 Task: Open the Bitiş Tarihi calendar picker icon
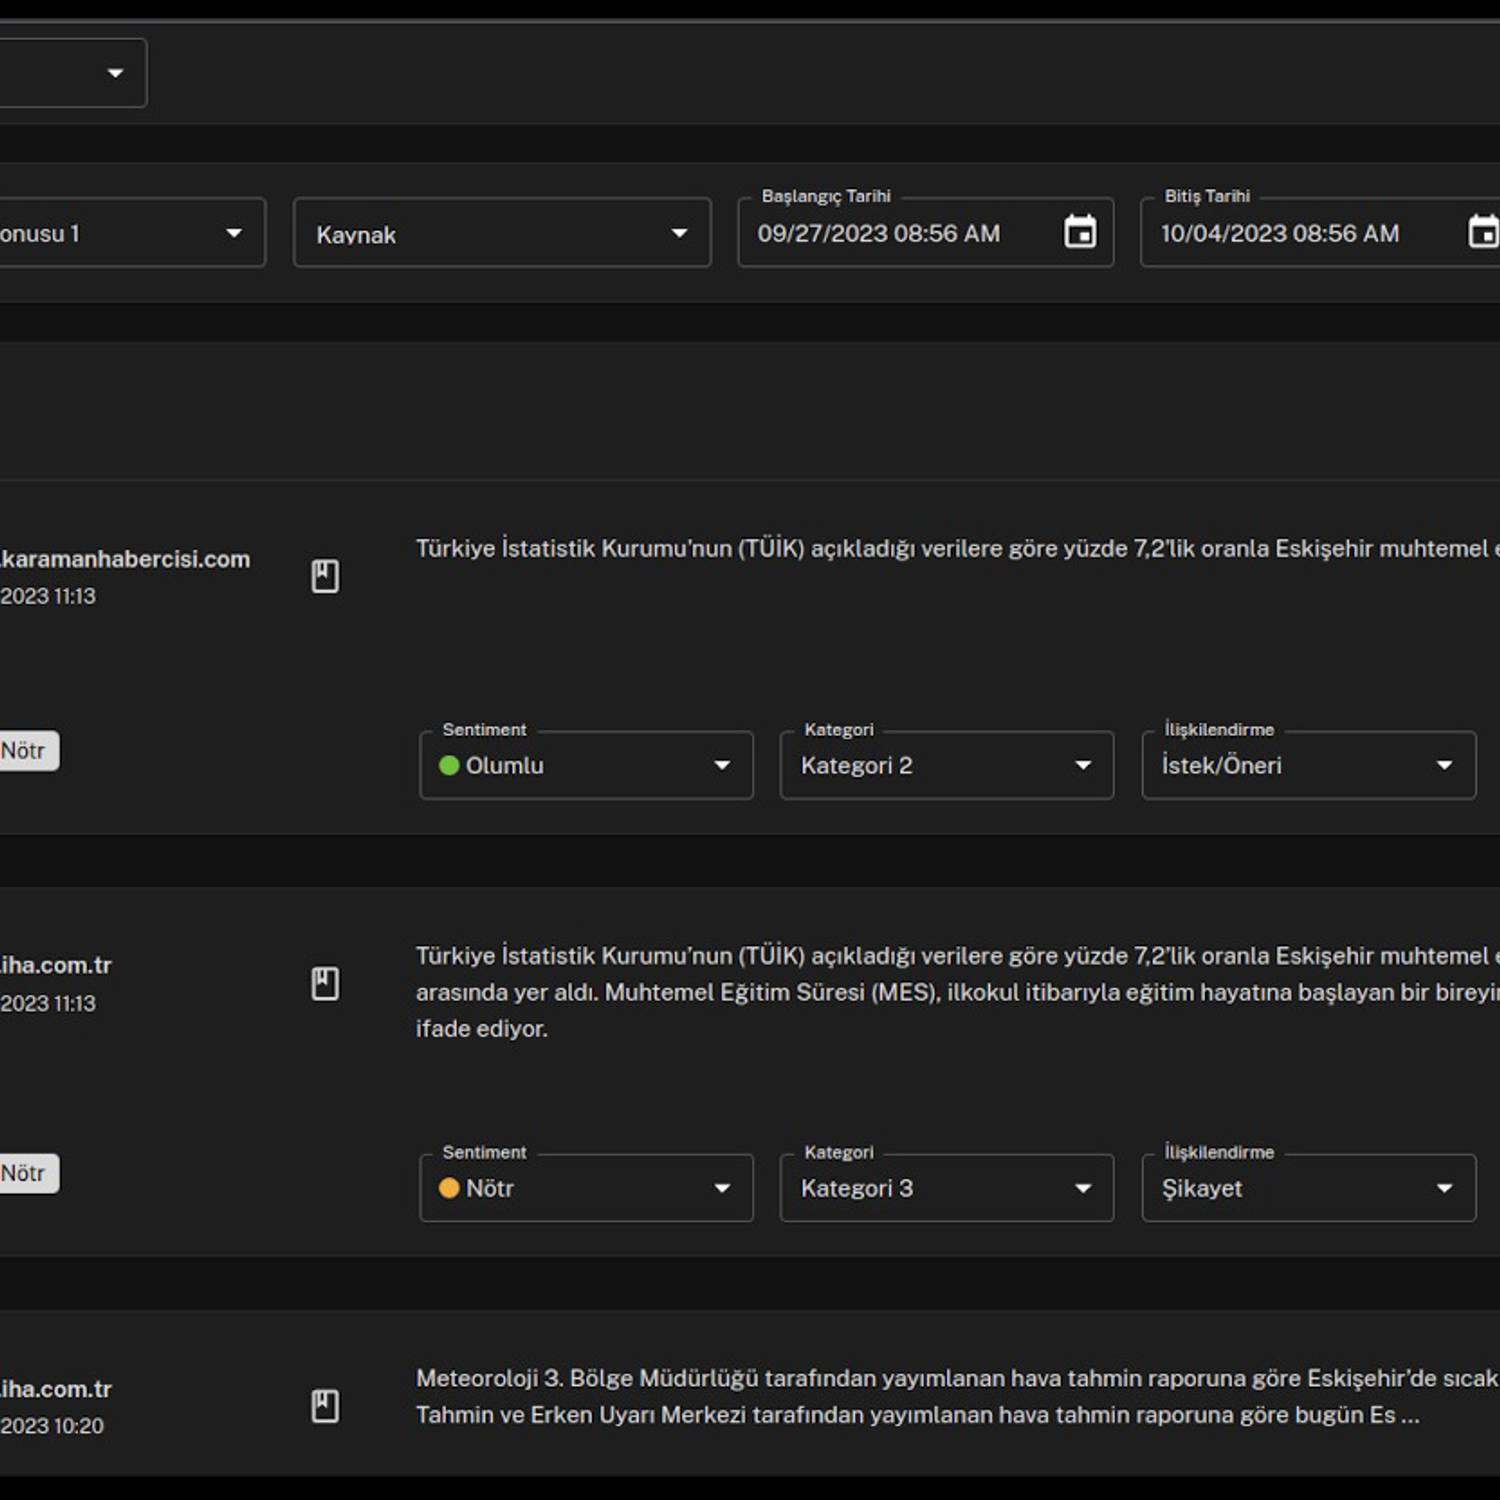point(1482,232)
